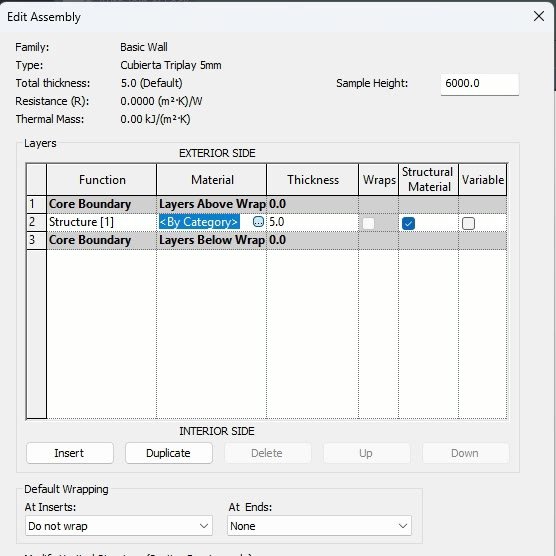Open material browser button beside By Category
Viewport: 556px width, 556px height.
point(258,222)
